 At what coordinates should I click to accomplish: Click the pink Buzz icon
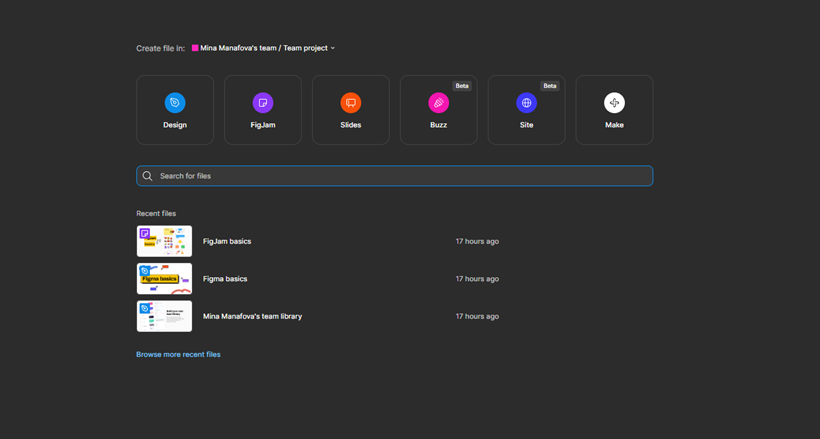point(438,103)
